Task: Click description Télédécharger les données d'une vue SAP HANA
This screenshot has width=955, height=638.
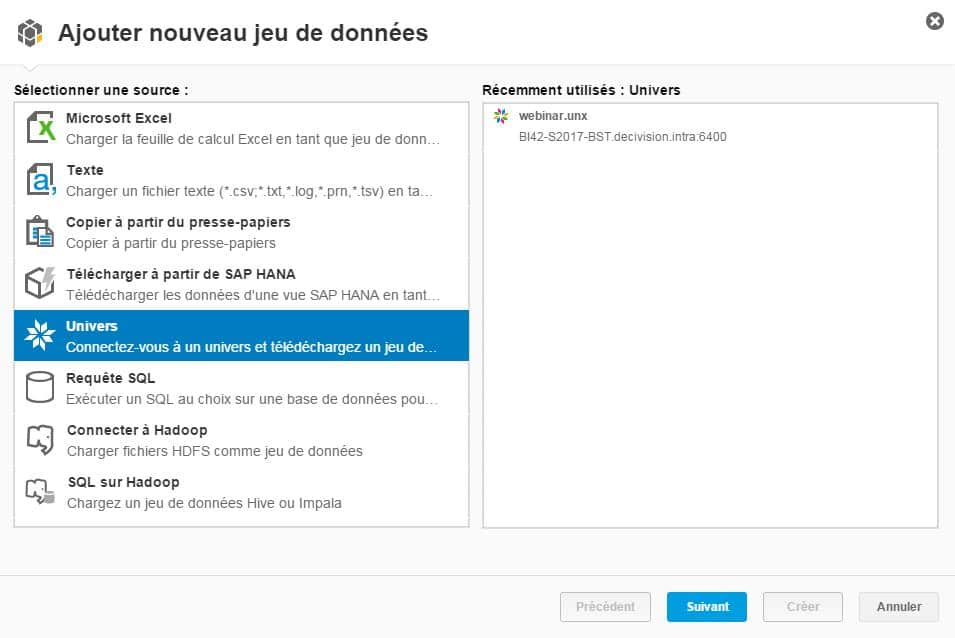Action: pos(253,295)
